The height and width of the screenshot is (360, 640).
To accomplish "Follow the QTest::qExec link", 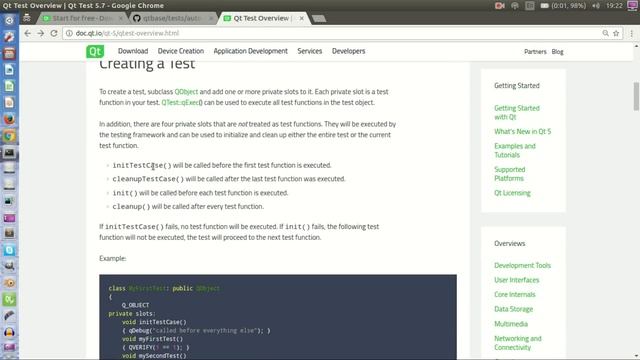I will [x=181, y=102].
